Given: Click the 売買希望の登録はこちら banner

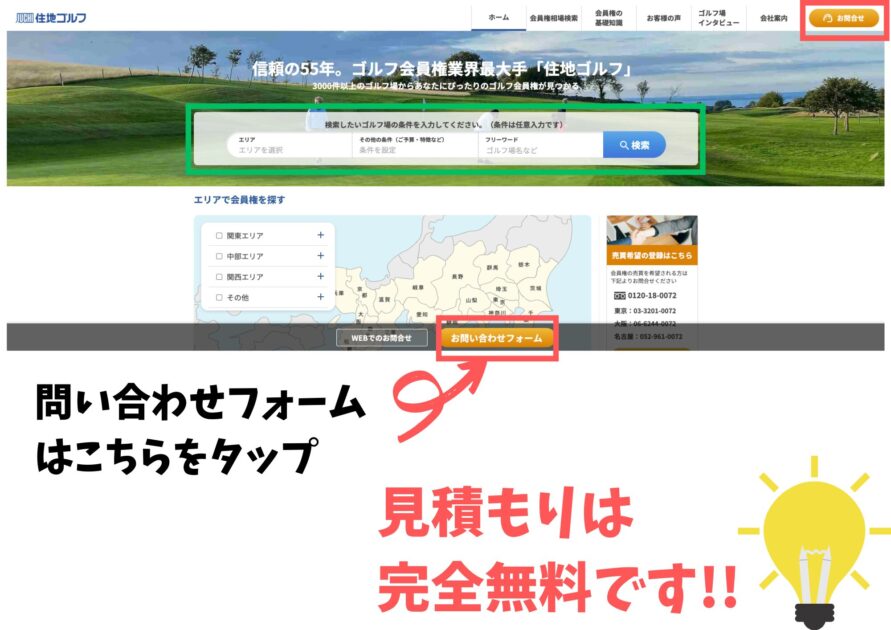Looking at the screenshot, I should coord(652,256).
